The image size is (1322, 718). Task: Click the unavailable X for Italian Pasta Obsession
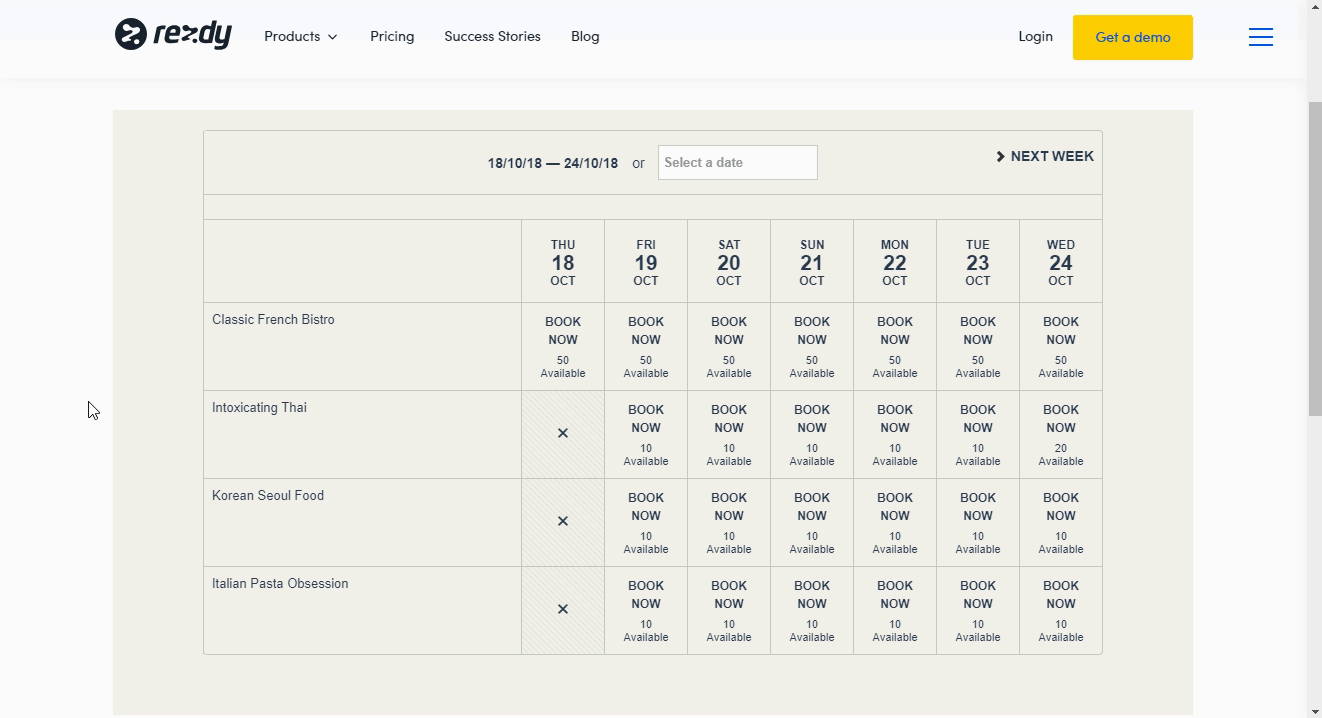tap(562, 609)
